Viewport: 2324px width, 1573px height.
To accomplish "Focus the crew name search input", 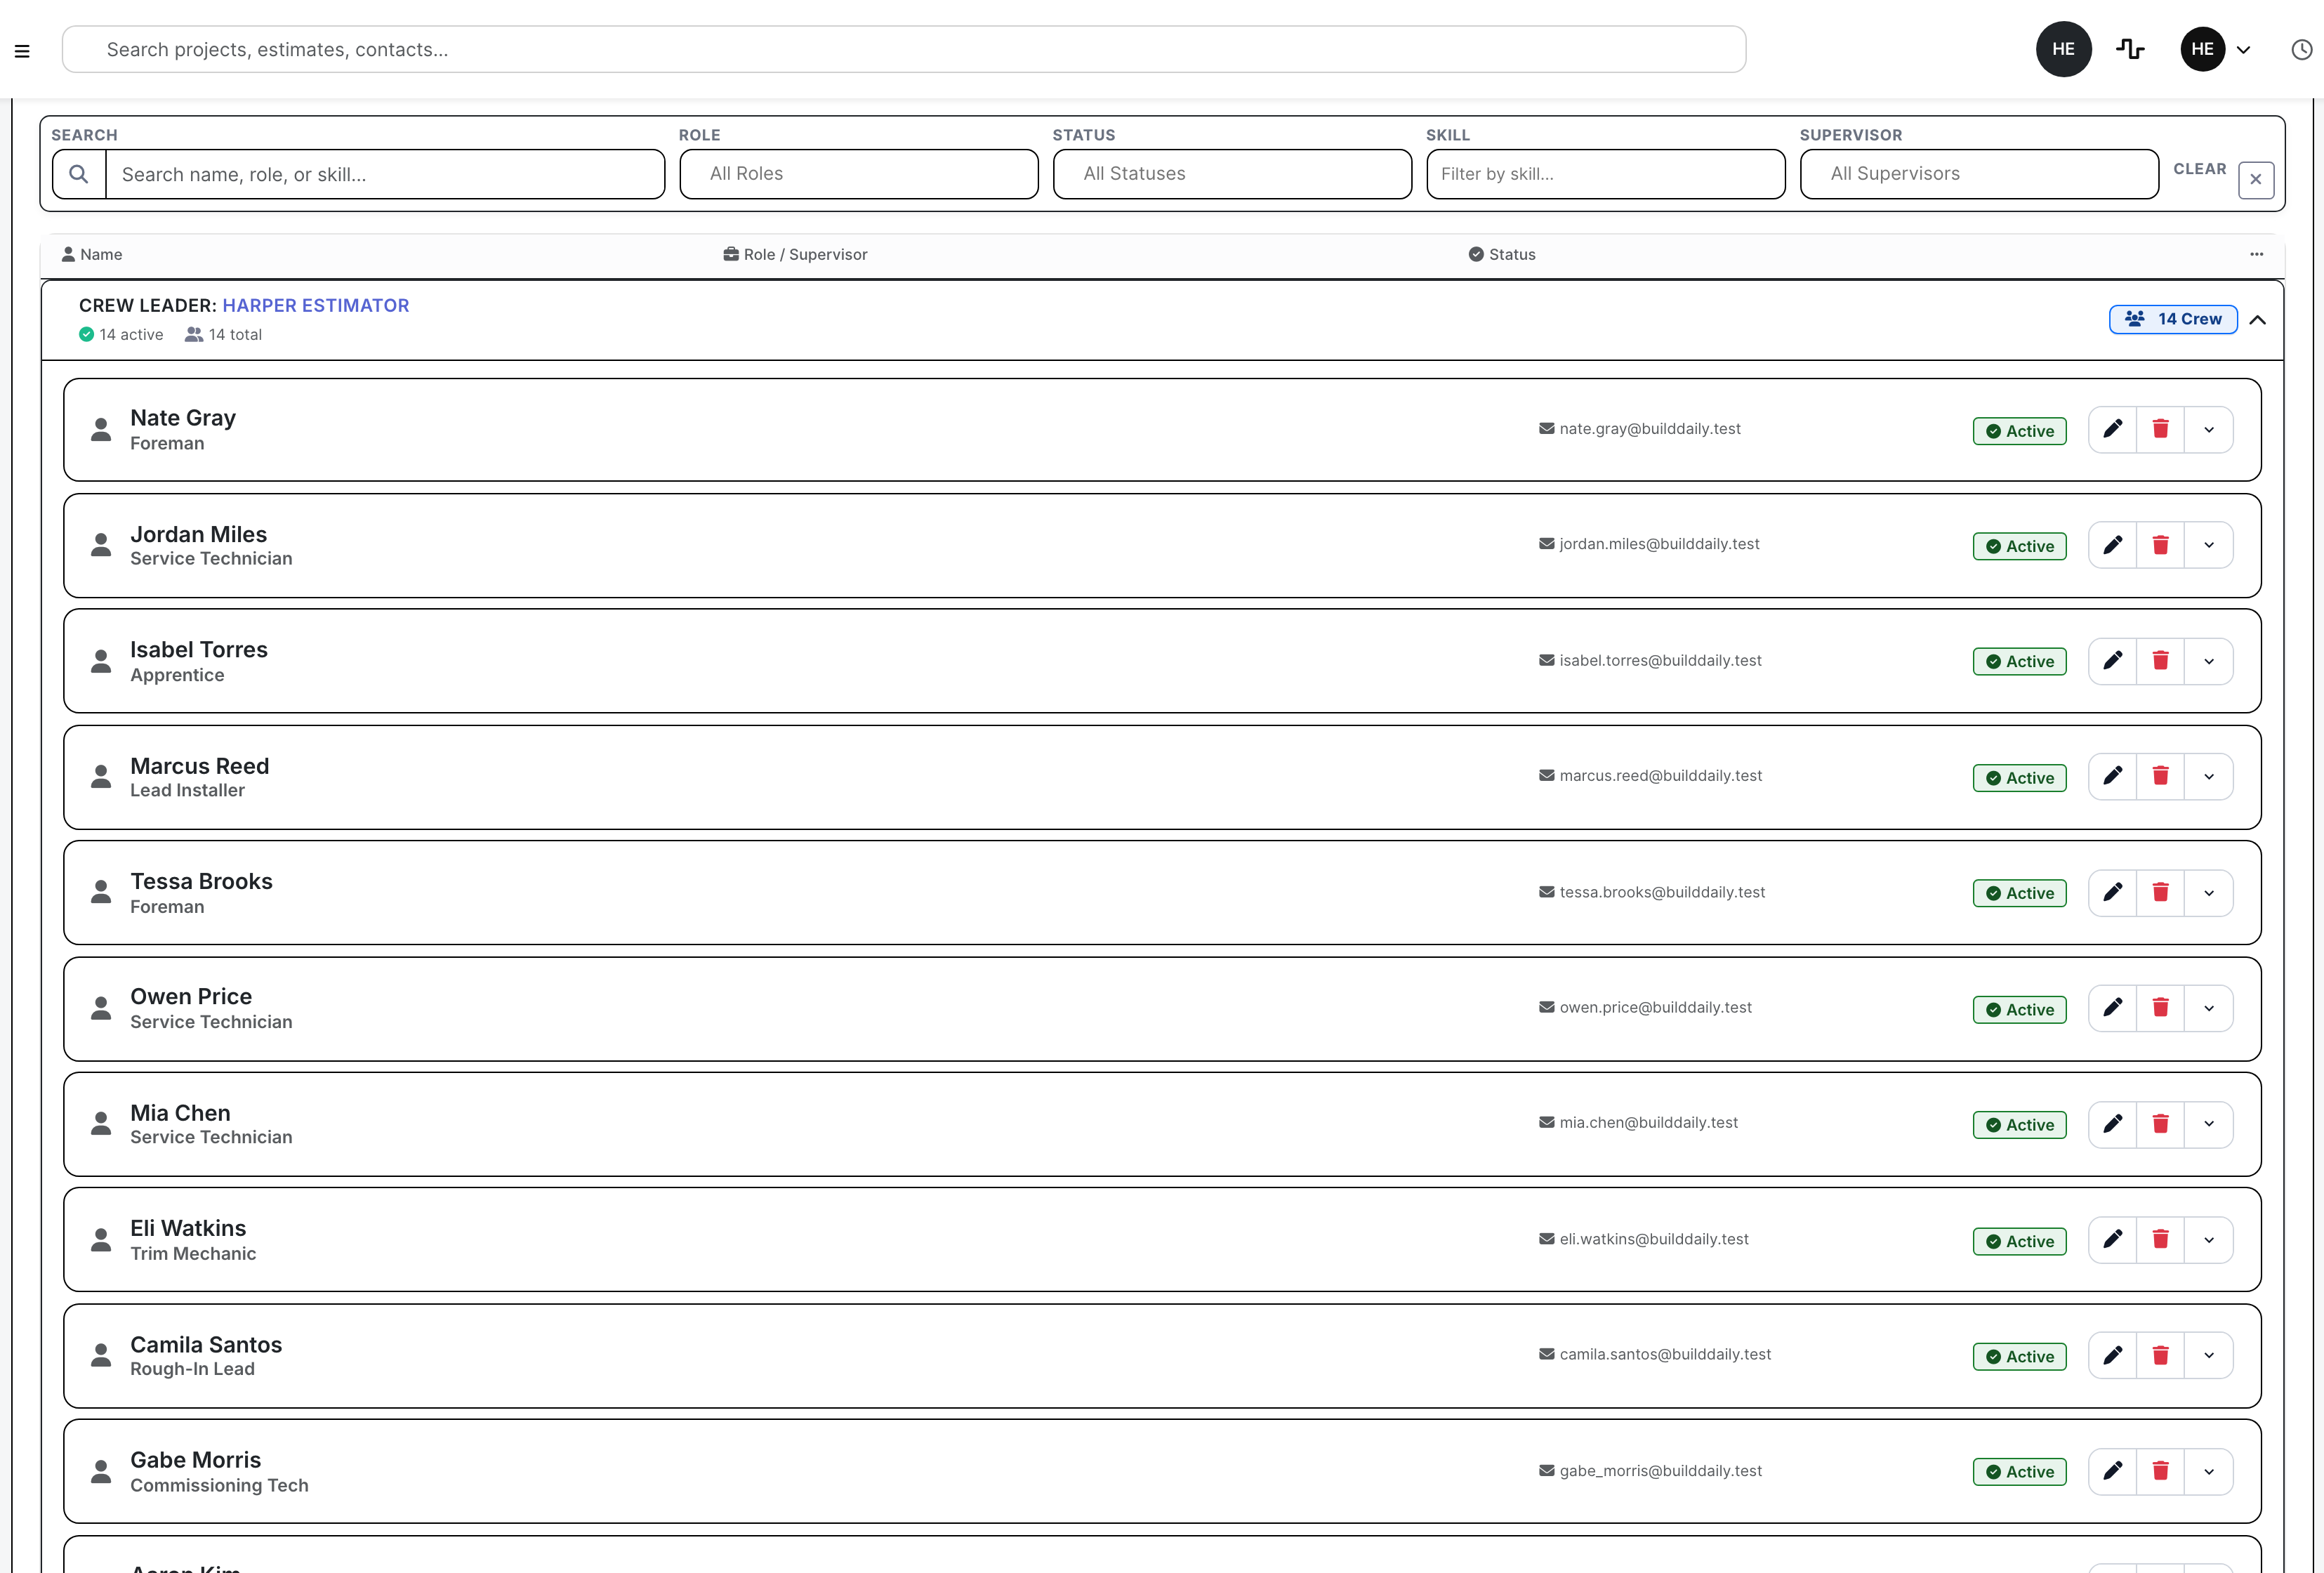I will click(x=385, y=174).
